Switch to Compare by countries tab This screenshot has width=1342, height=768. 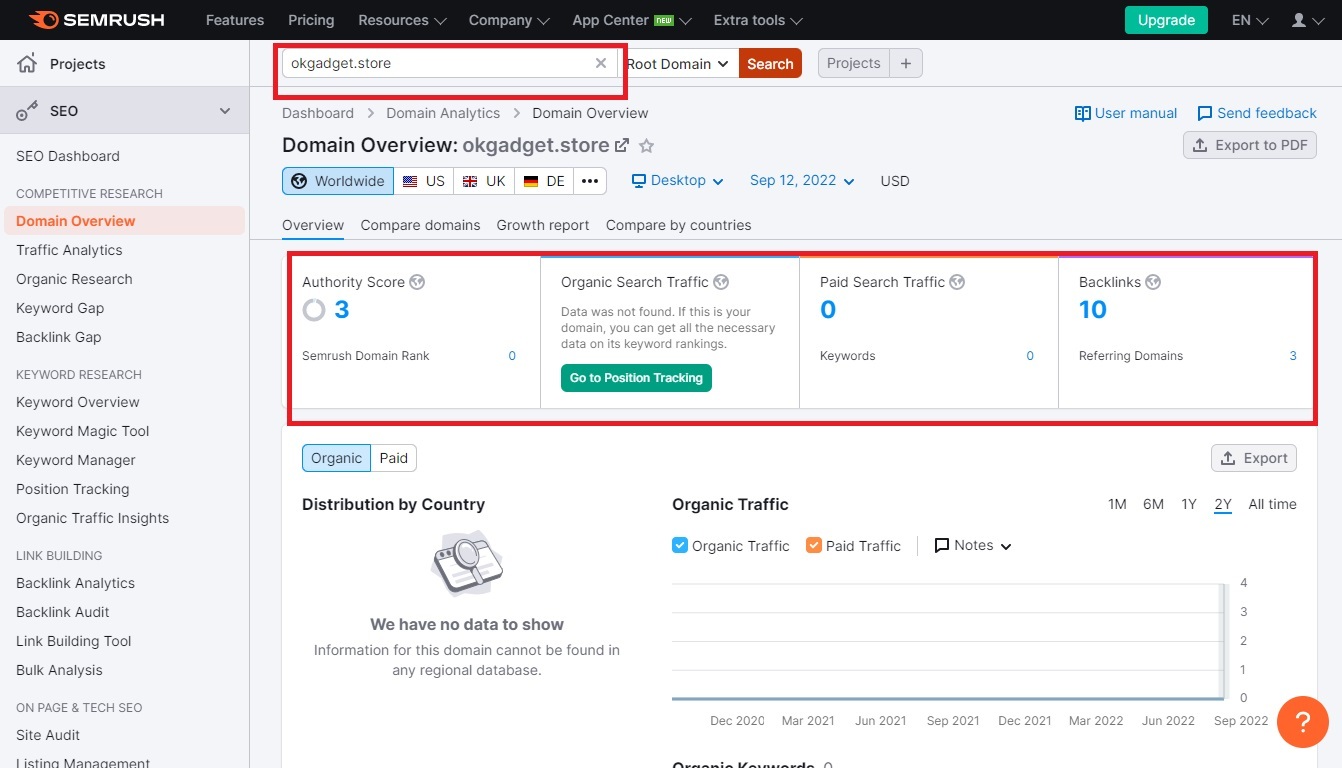tap(678, 225)
